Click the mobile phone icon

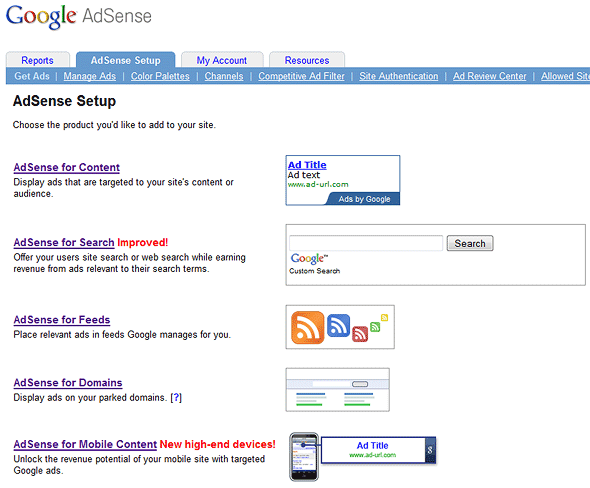(304, 457)
